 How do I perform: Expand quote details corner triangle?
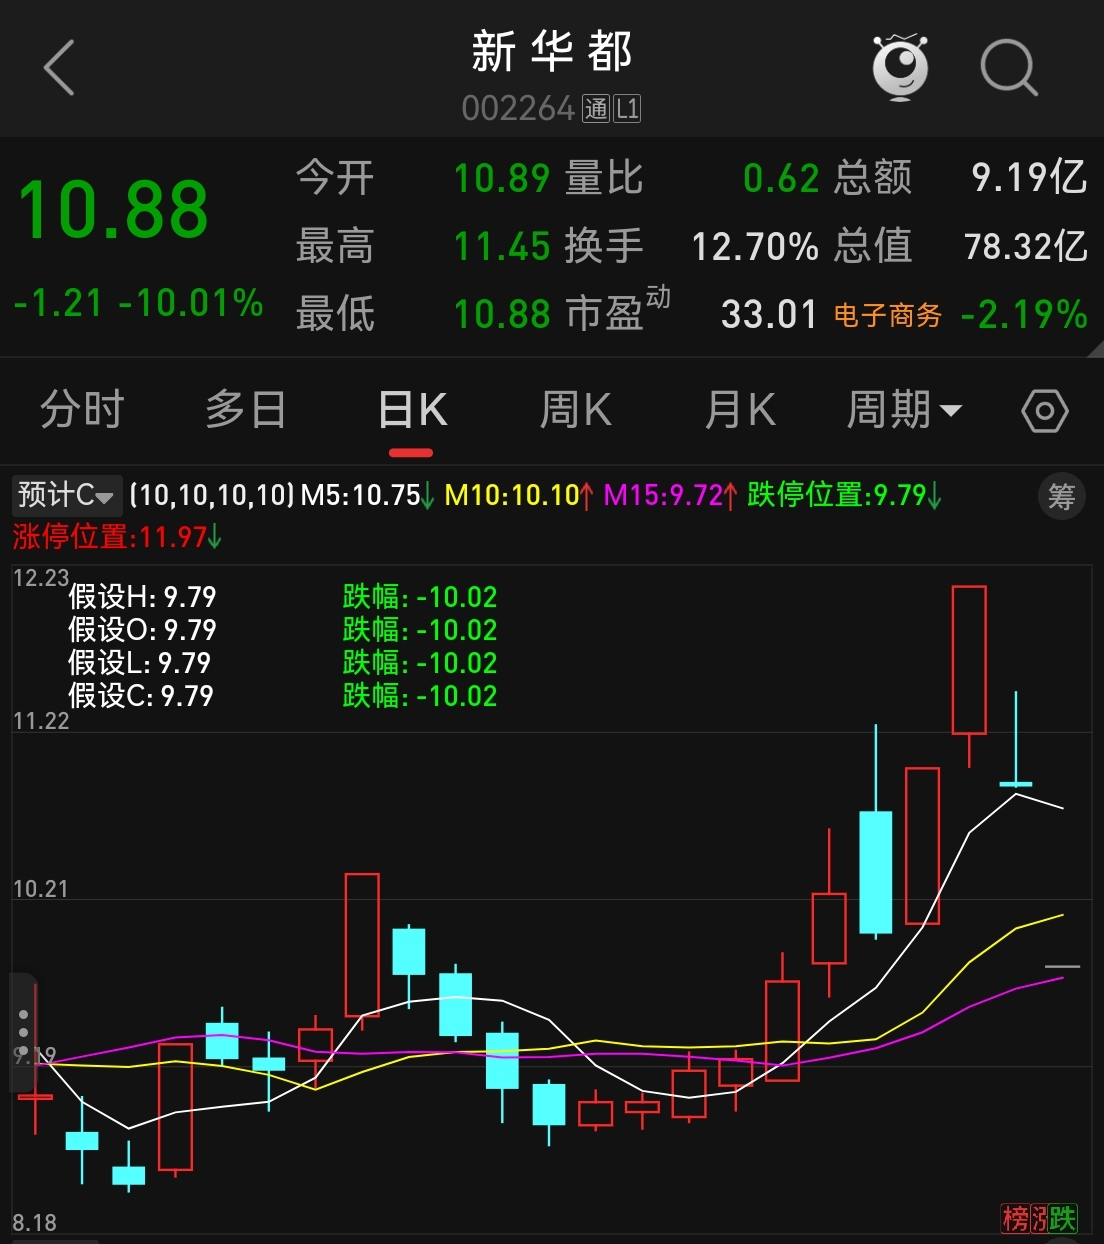[x=1095, y=349]
